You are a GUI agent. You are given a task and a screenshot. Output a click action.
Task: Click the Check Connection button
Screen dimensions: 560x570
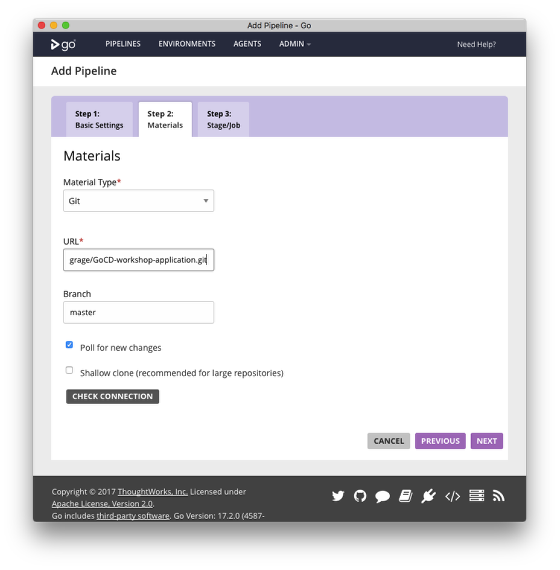(112, 397)
